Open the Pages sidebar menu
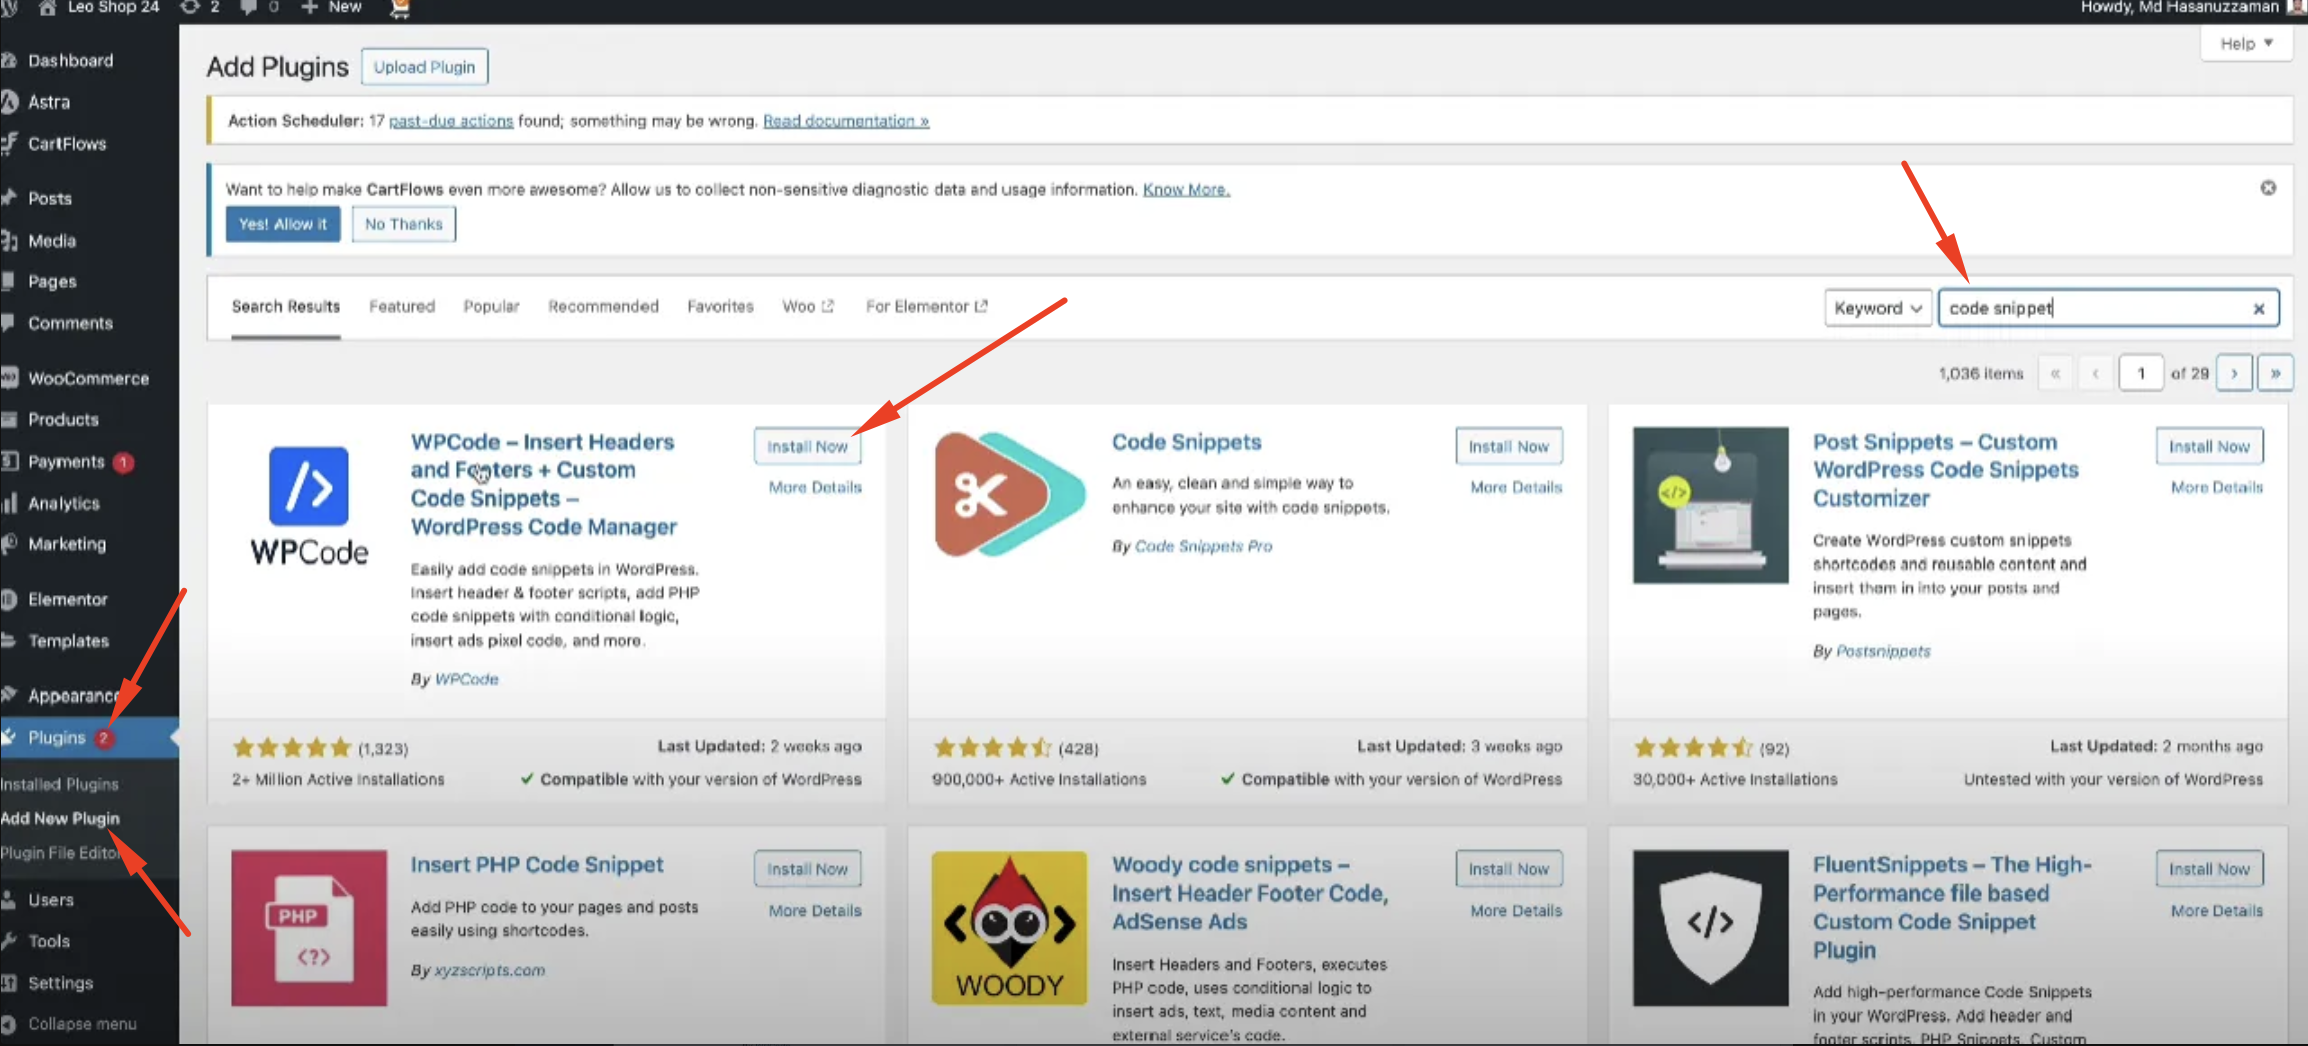2308x1046 pixels. [52, 282]
